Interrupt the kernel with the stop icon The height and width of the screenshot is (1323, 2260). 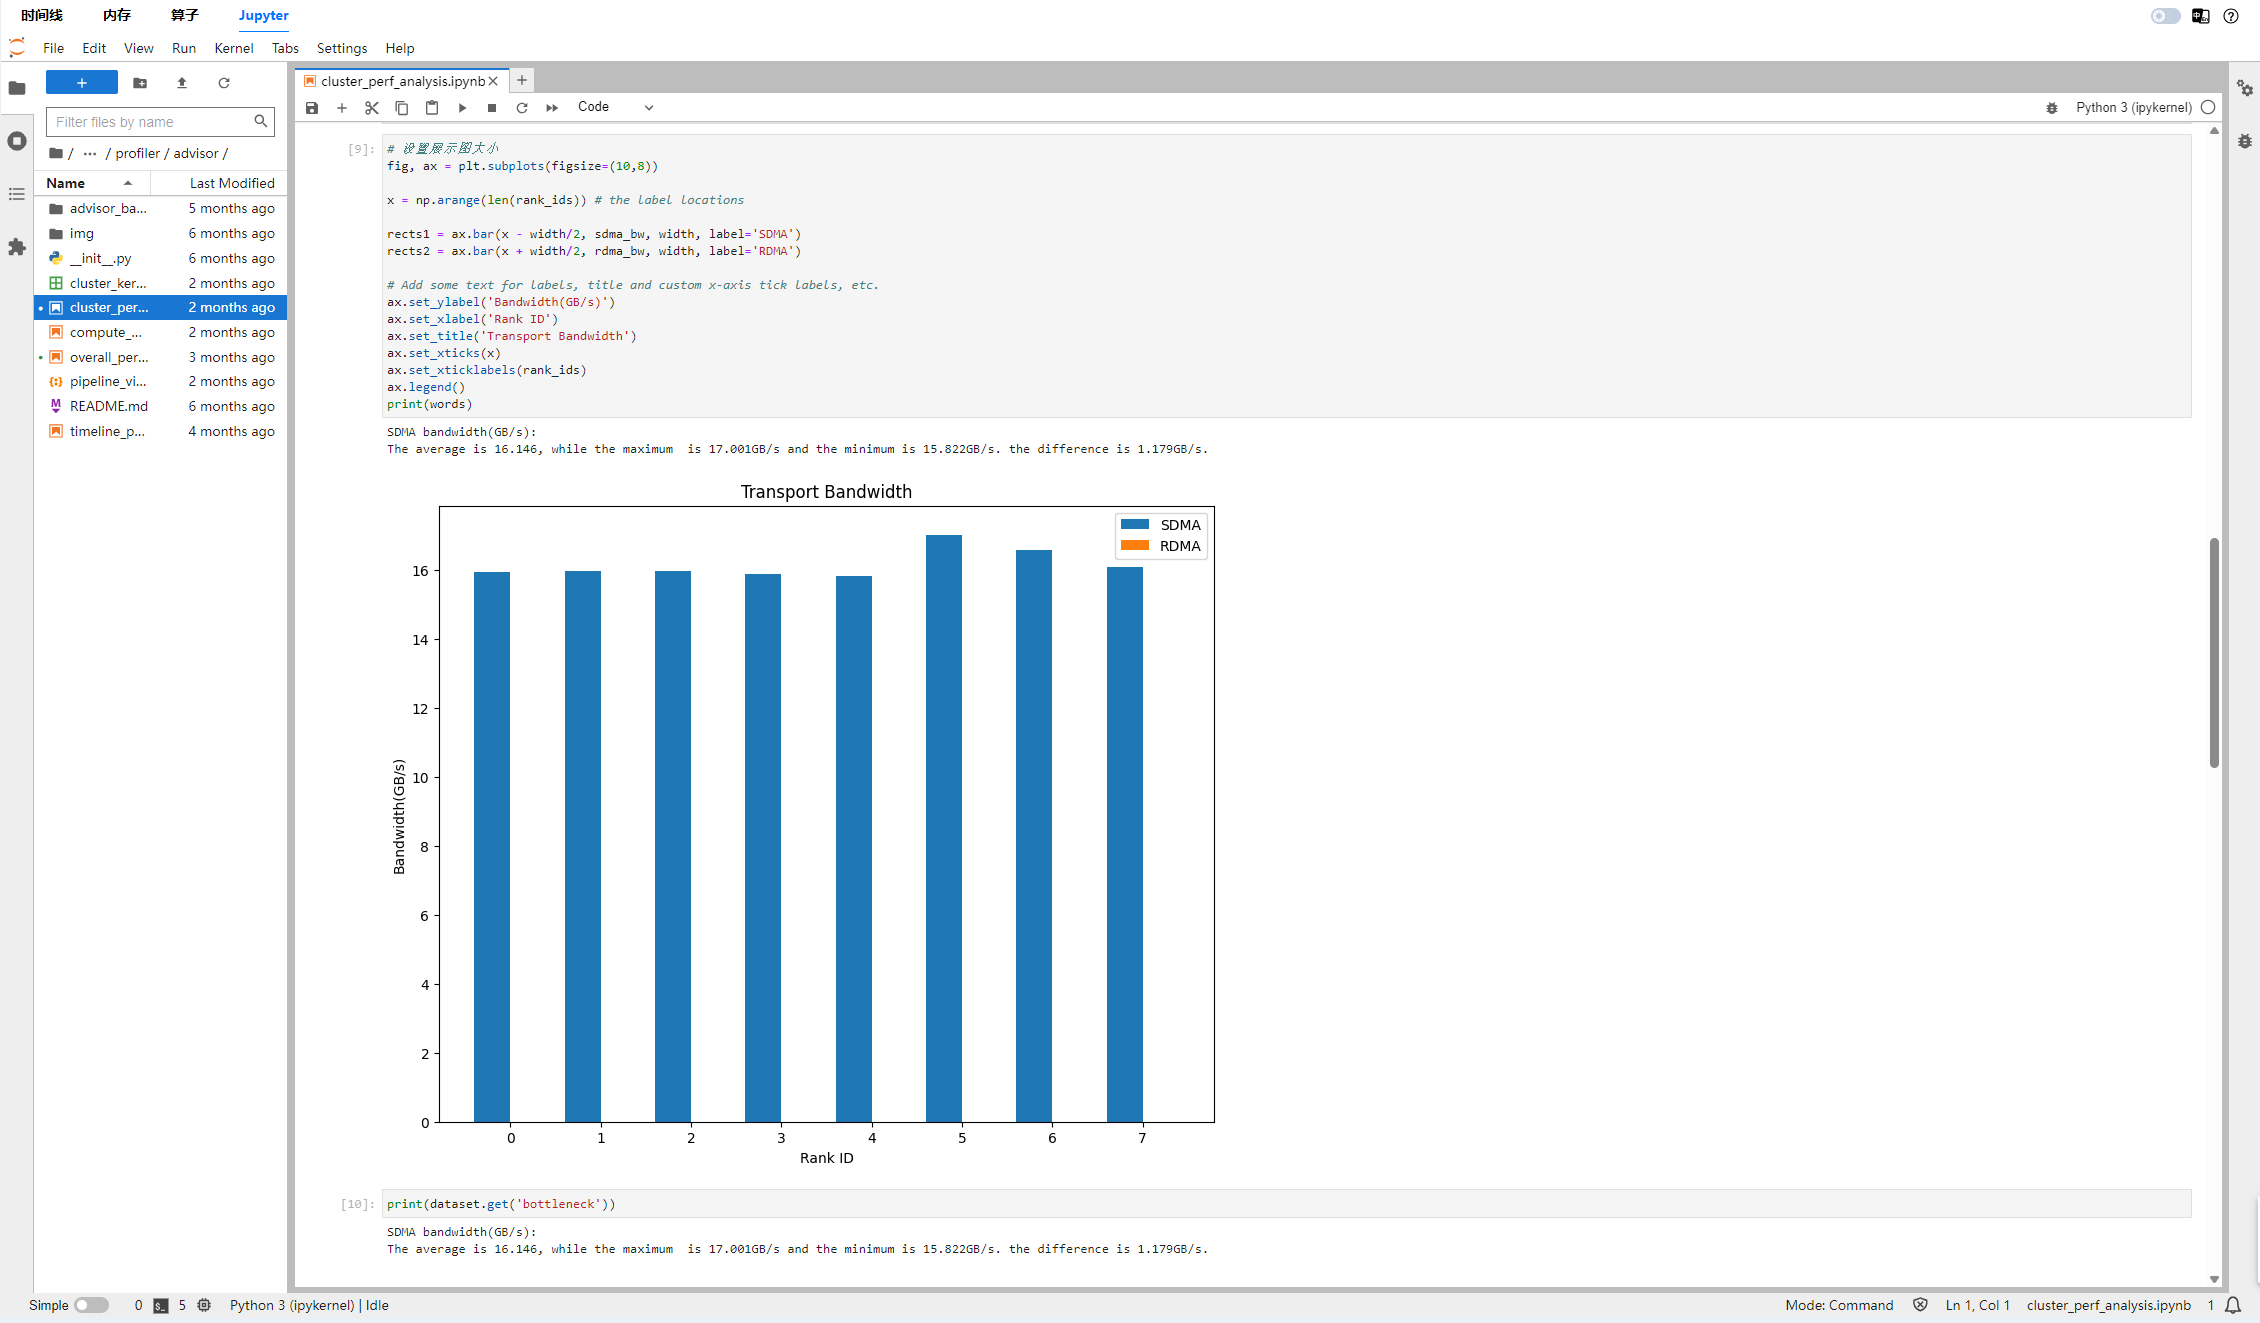pos(492,108)
